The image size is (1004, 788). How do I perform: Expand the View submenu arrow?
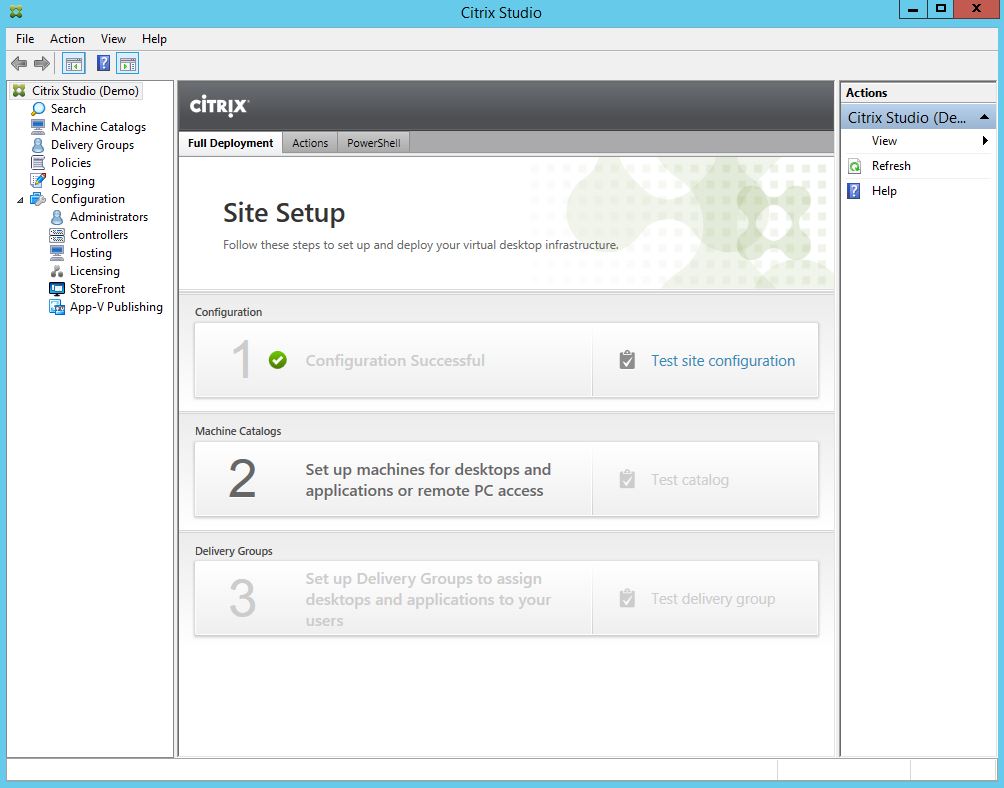[985, 141]
